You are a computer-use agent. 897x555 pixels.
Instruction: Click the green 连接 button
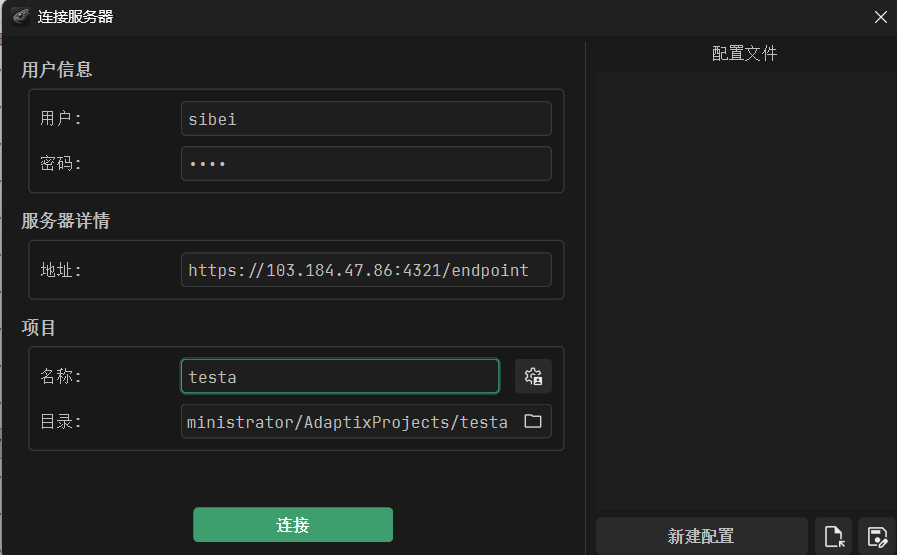coord(293,524)
